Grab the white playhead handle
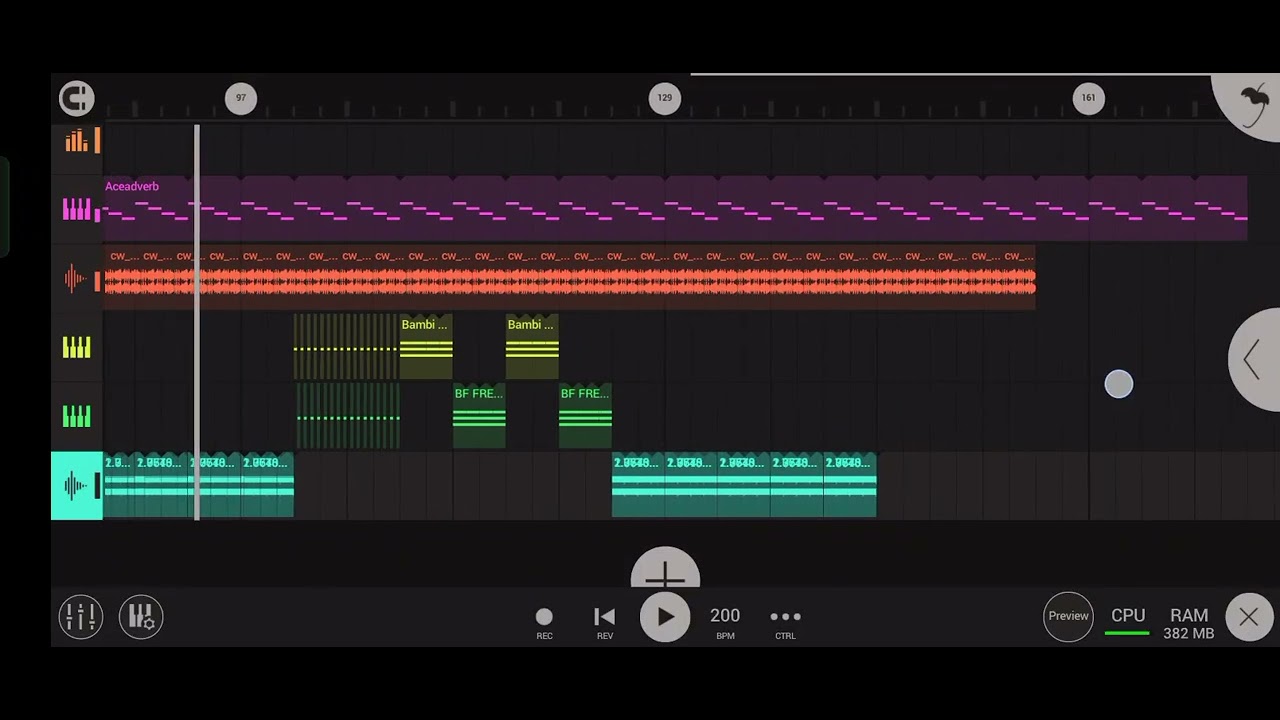Viewport: 1280px width, 720px height. (197, 322)
